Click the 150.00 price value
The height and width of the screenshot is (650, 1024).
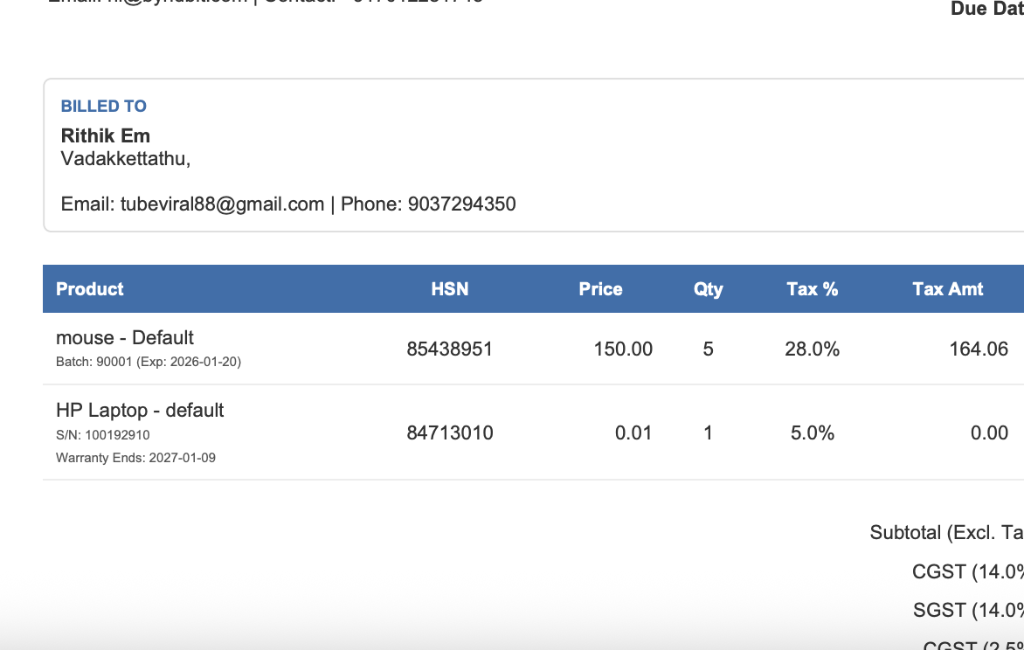pyautogui.click(x=623, y=349)
